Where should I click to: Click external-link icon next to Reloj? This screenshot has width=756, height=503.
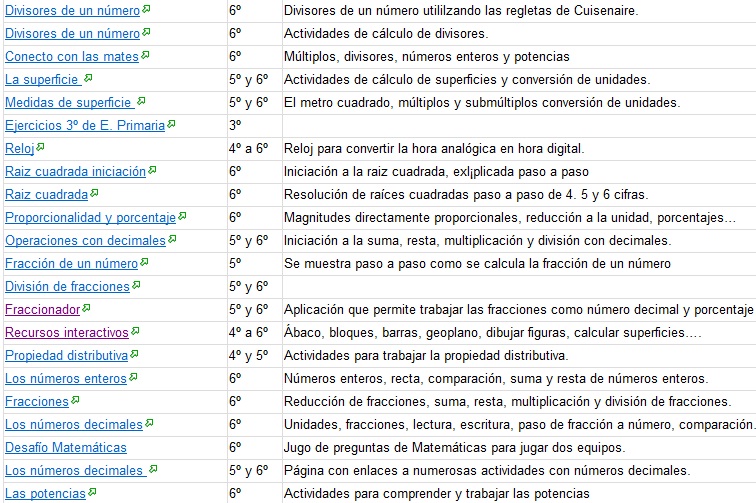[40, 147]
